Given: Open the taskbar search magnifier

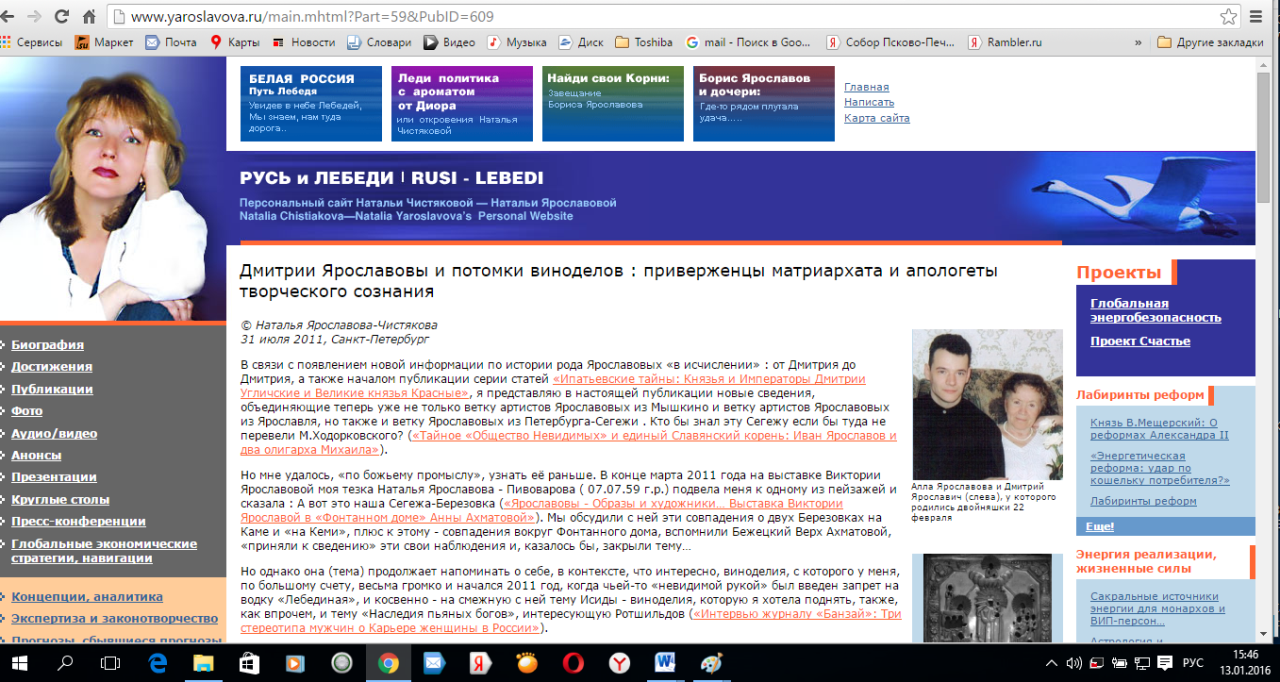Looking at the screenshot, I should point(66,662).
